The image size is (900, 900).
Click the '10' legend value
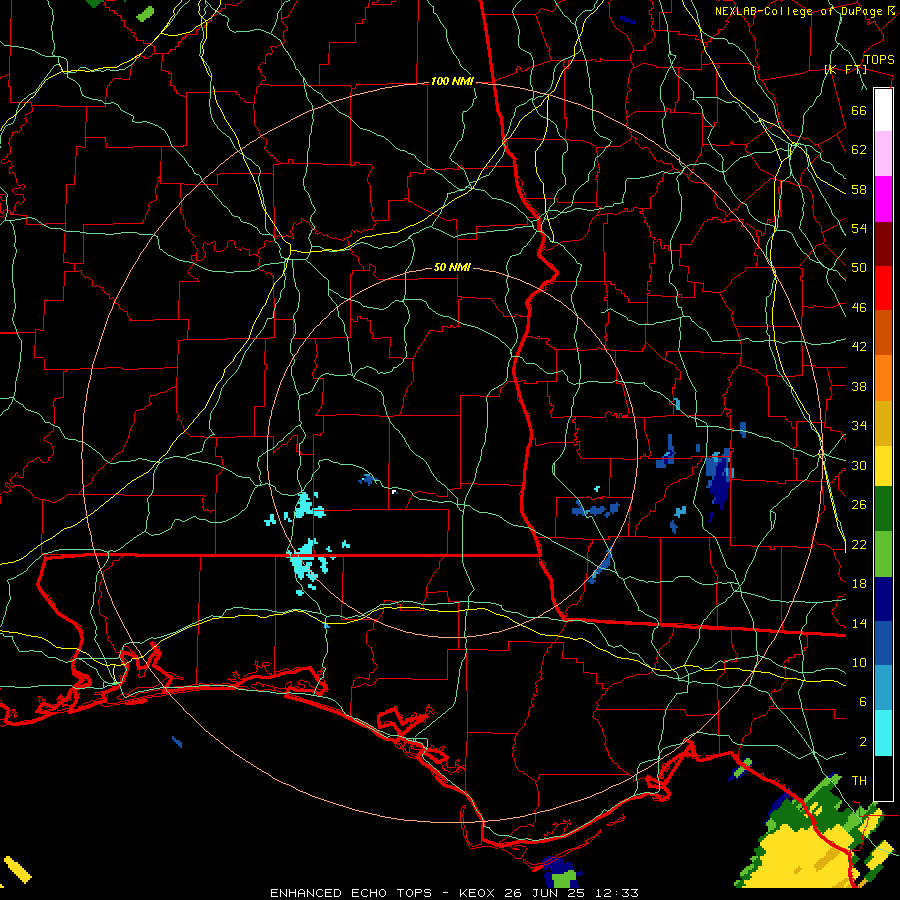pyautogui.click(x=859, y=663)
